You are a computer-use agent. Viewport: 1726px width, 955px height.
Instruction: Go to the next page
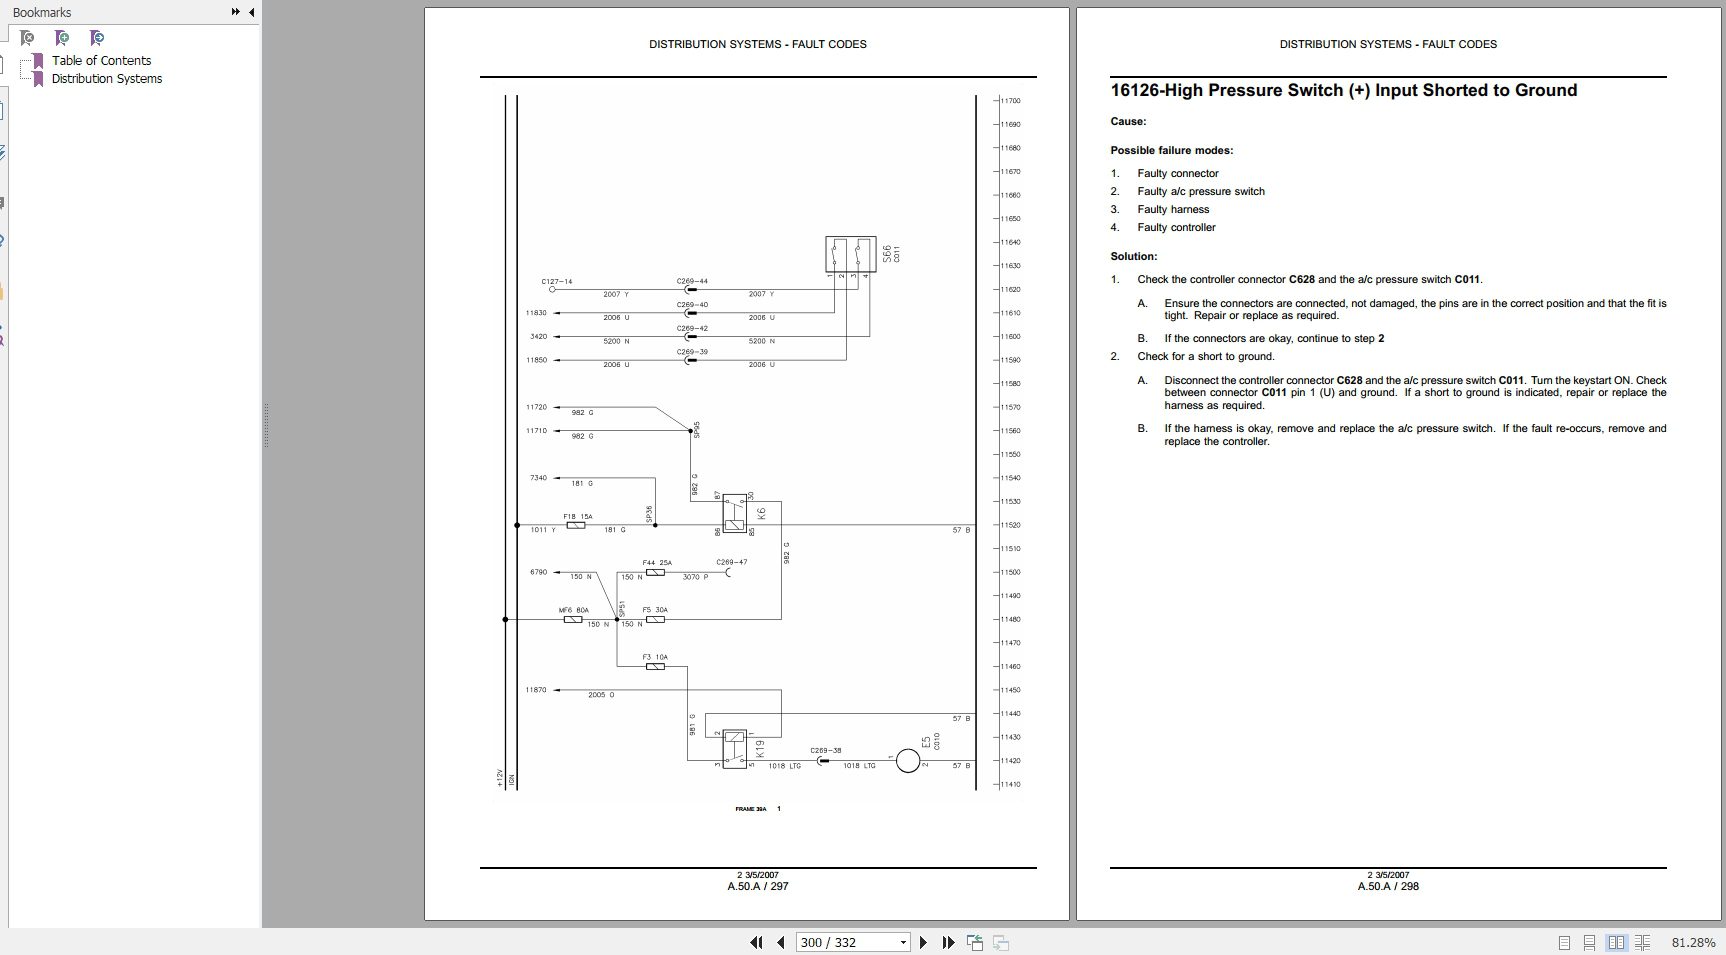point(923,942)
